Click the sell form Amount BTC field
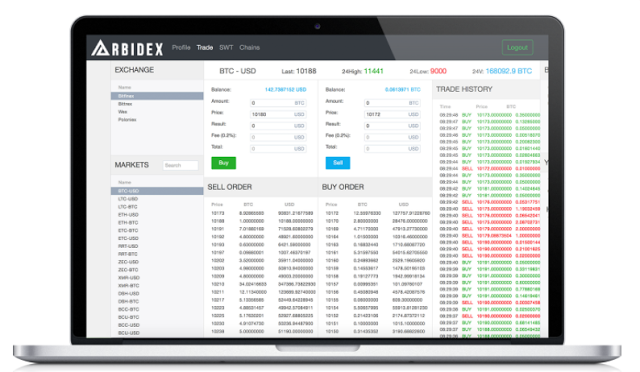 tap(392, 103)
